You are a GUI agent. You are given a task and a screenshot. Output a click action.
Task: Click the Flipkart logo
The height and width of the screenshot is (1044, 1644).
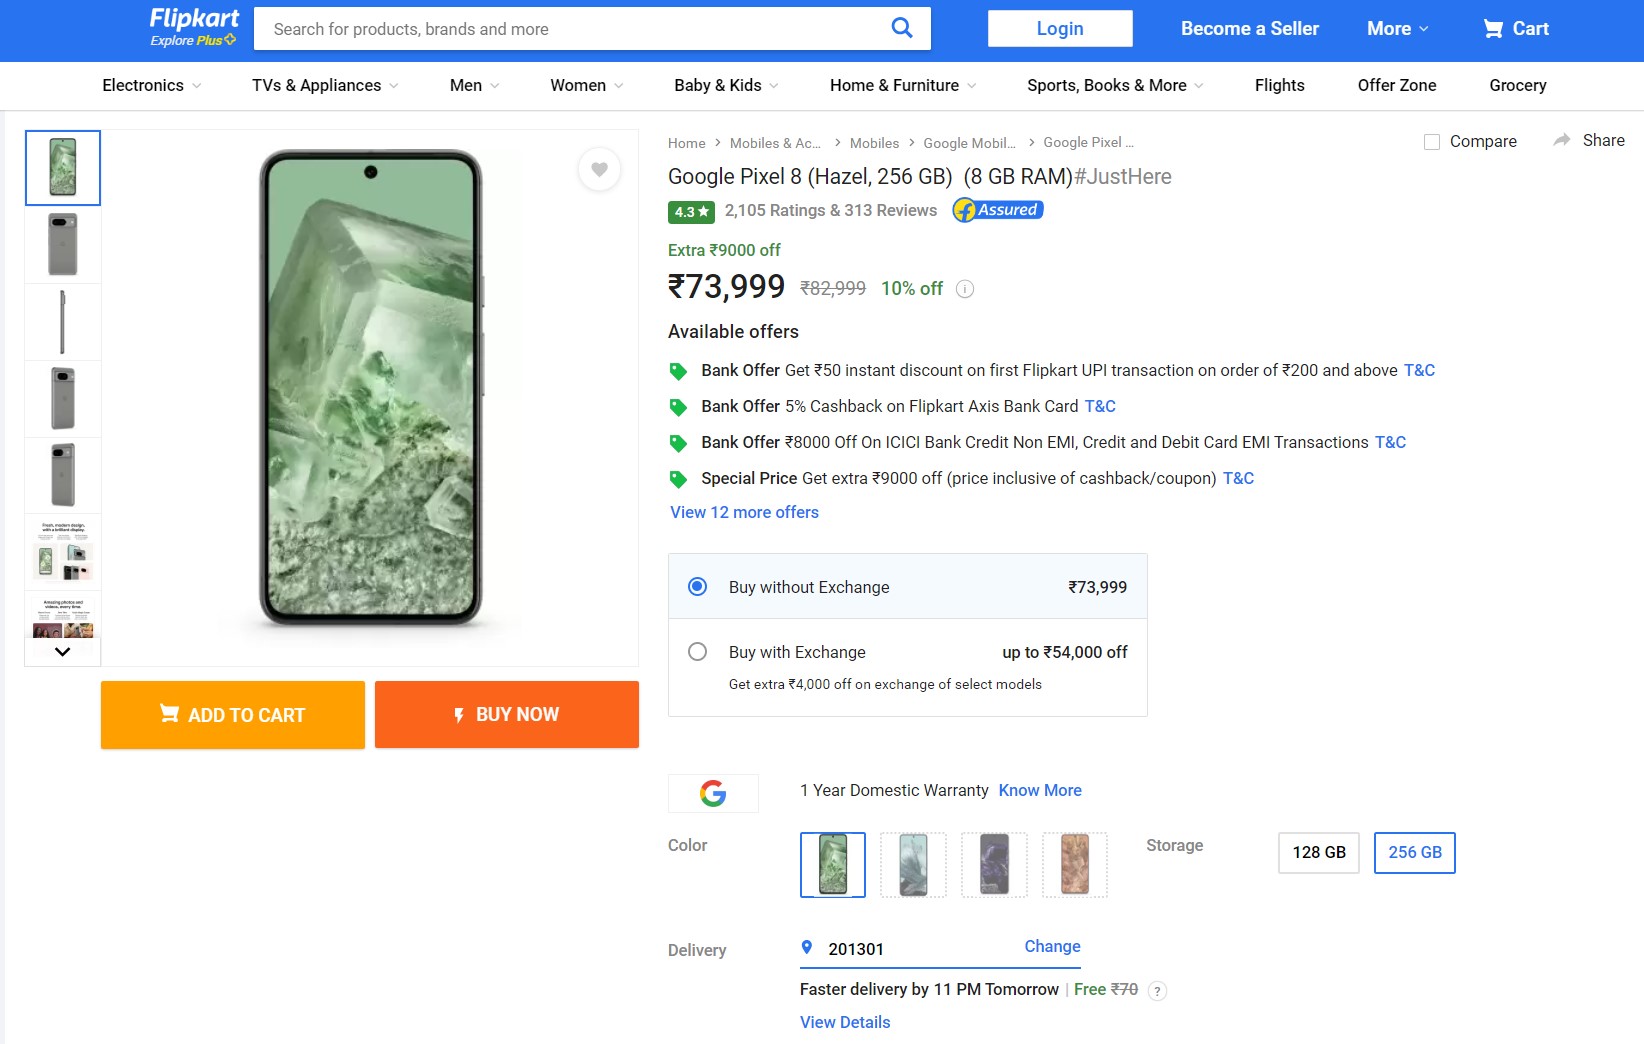(191, 27)
